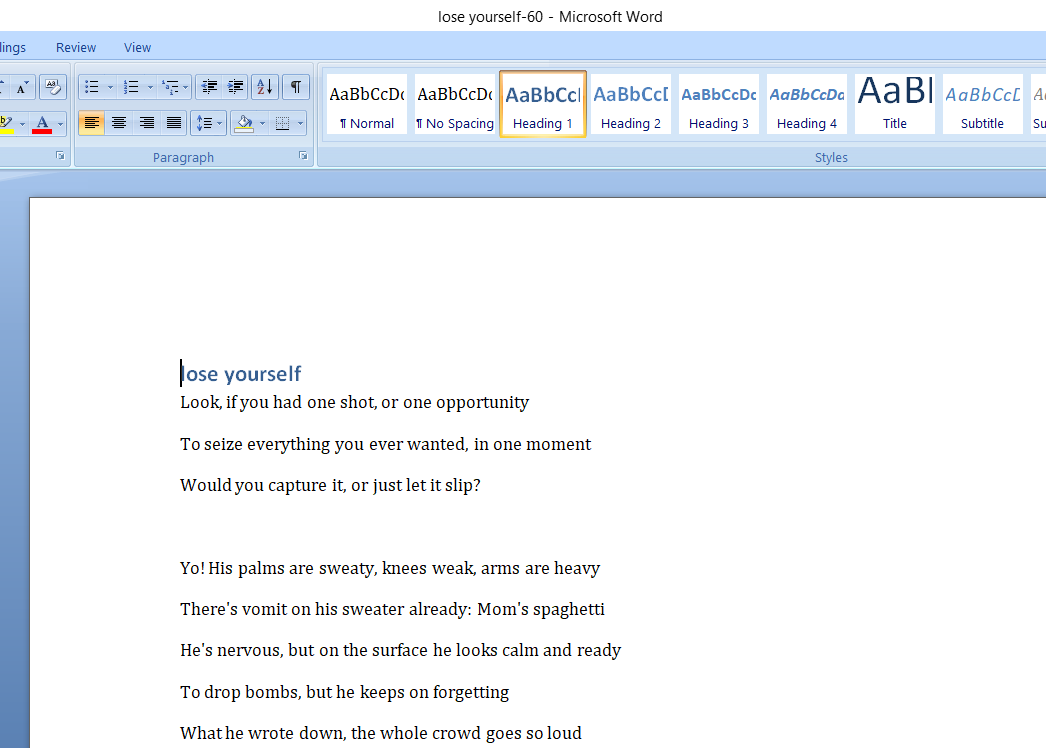Click the line spacing icon
This screenshot has width=1046, height=748.
point(204,123)
